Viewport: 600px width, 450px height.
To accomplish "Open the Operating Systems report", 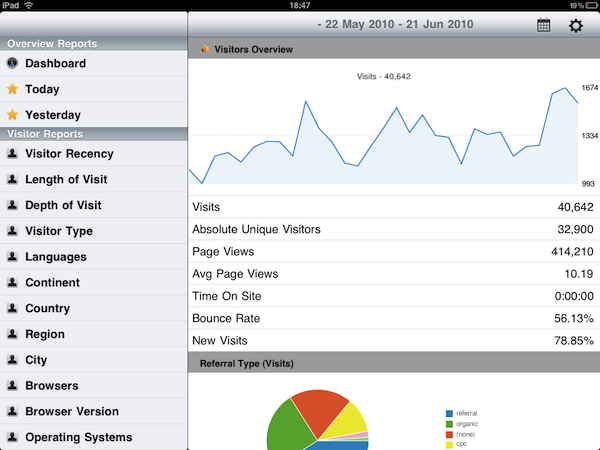I will (94, 437).
